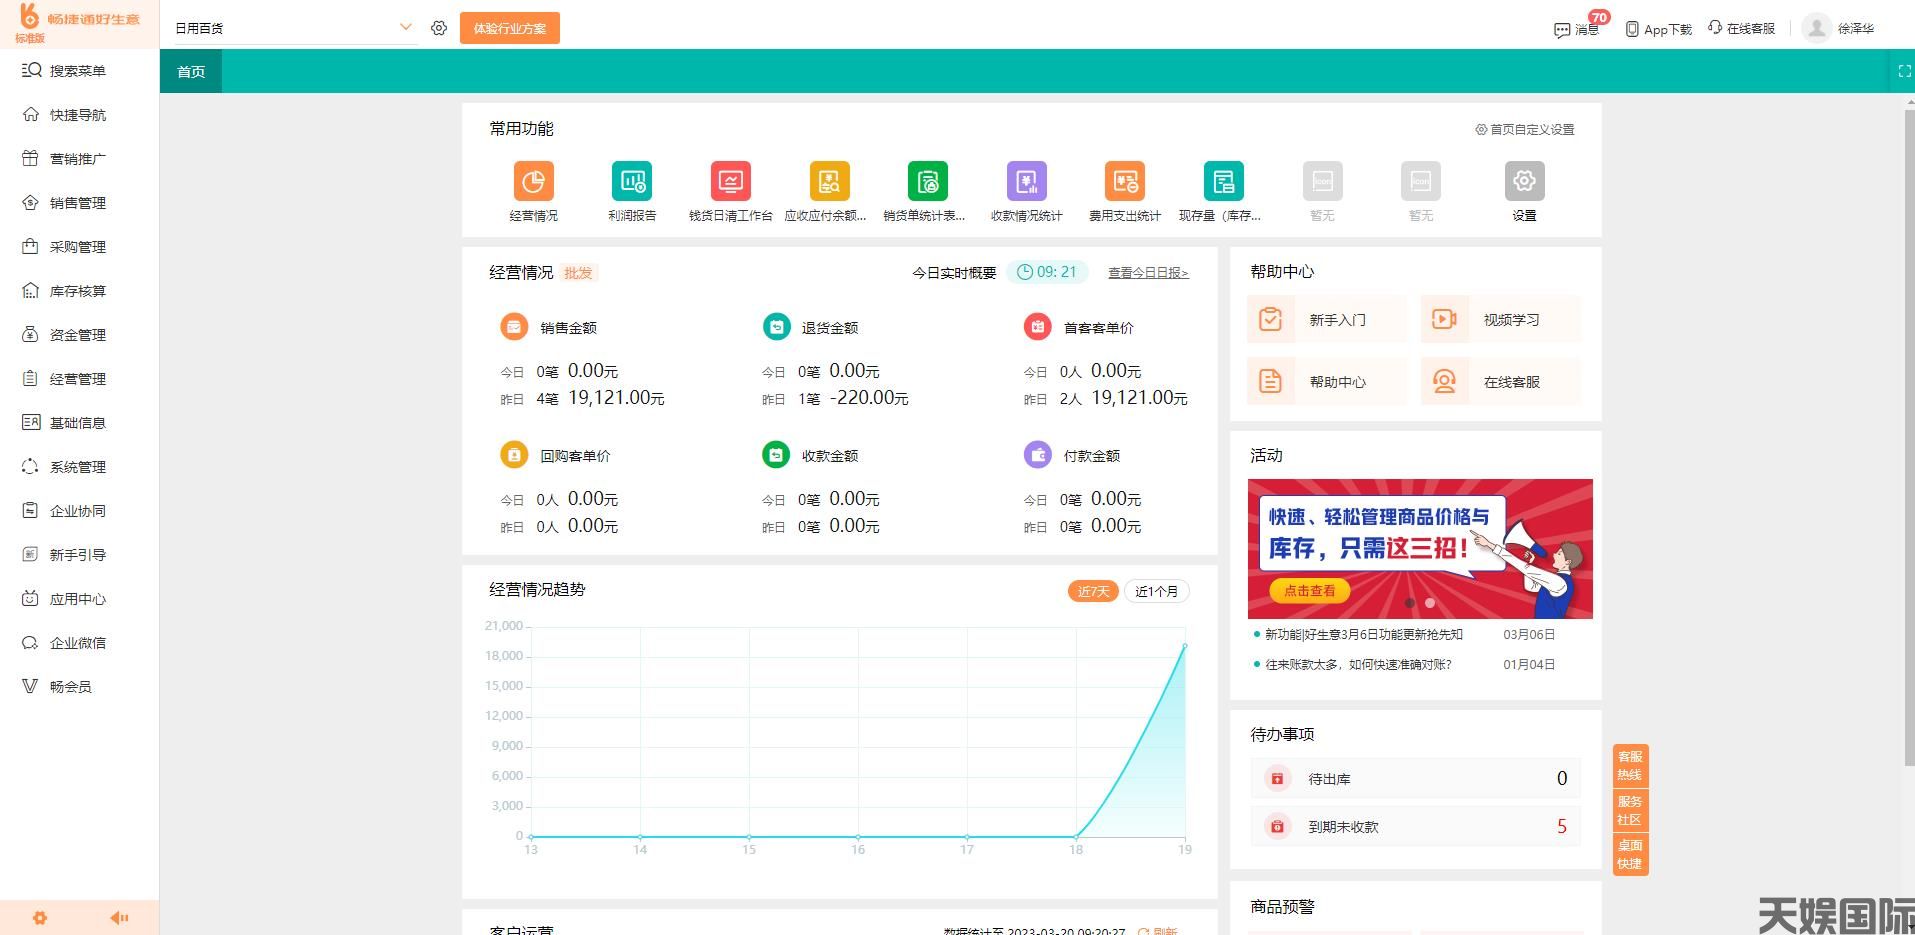This screenshot has height=935, width=1915.
Task: Open article 往来账款太多，如何快速准确对账
Action: [1358, 664]
